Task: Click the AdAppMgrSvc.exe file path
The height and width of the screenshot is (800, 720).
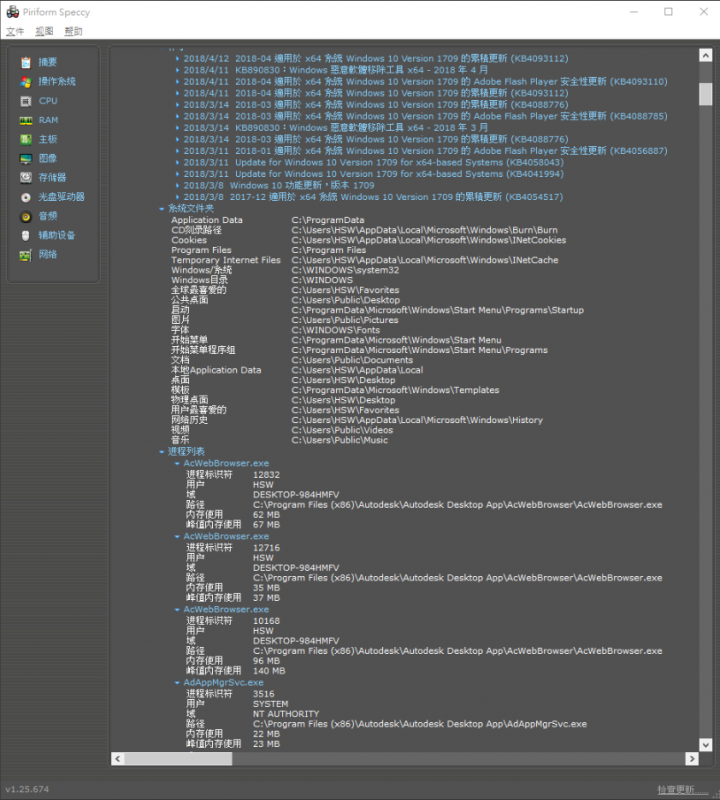Action: tap(420, 724)
